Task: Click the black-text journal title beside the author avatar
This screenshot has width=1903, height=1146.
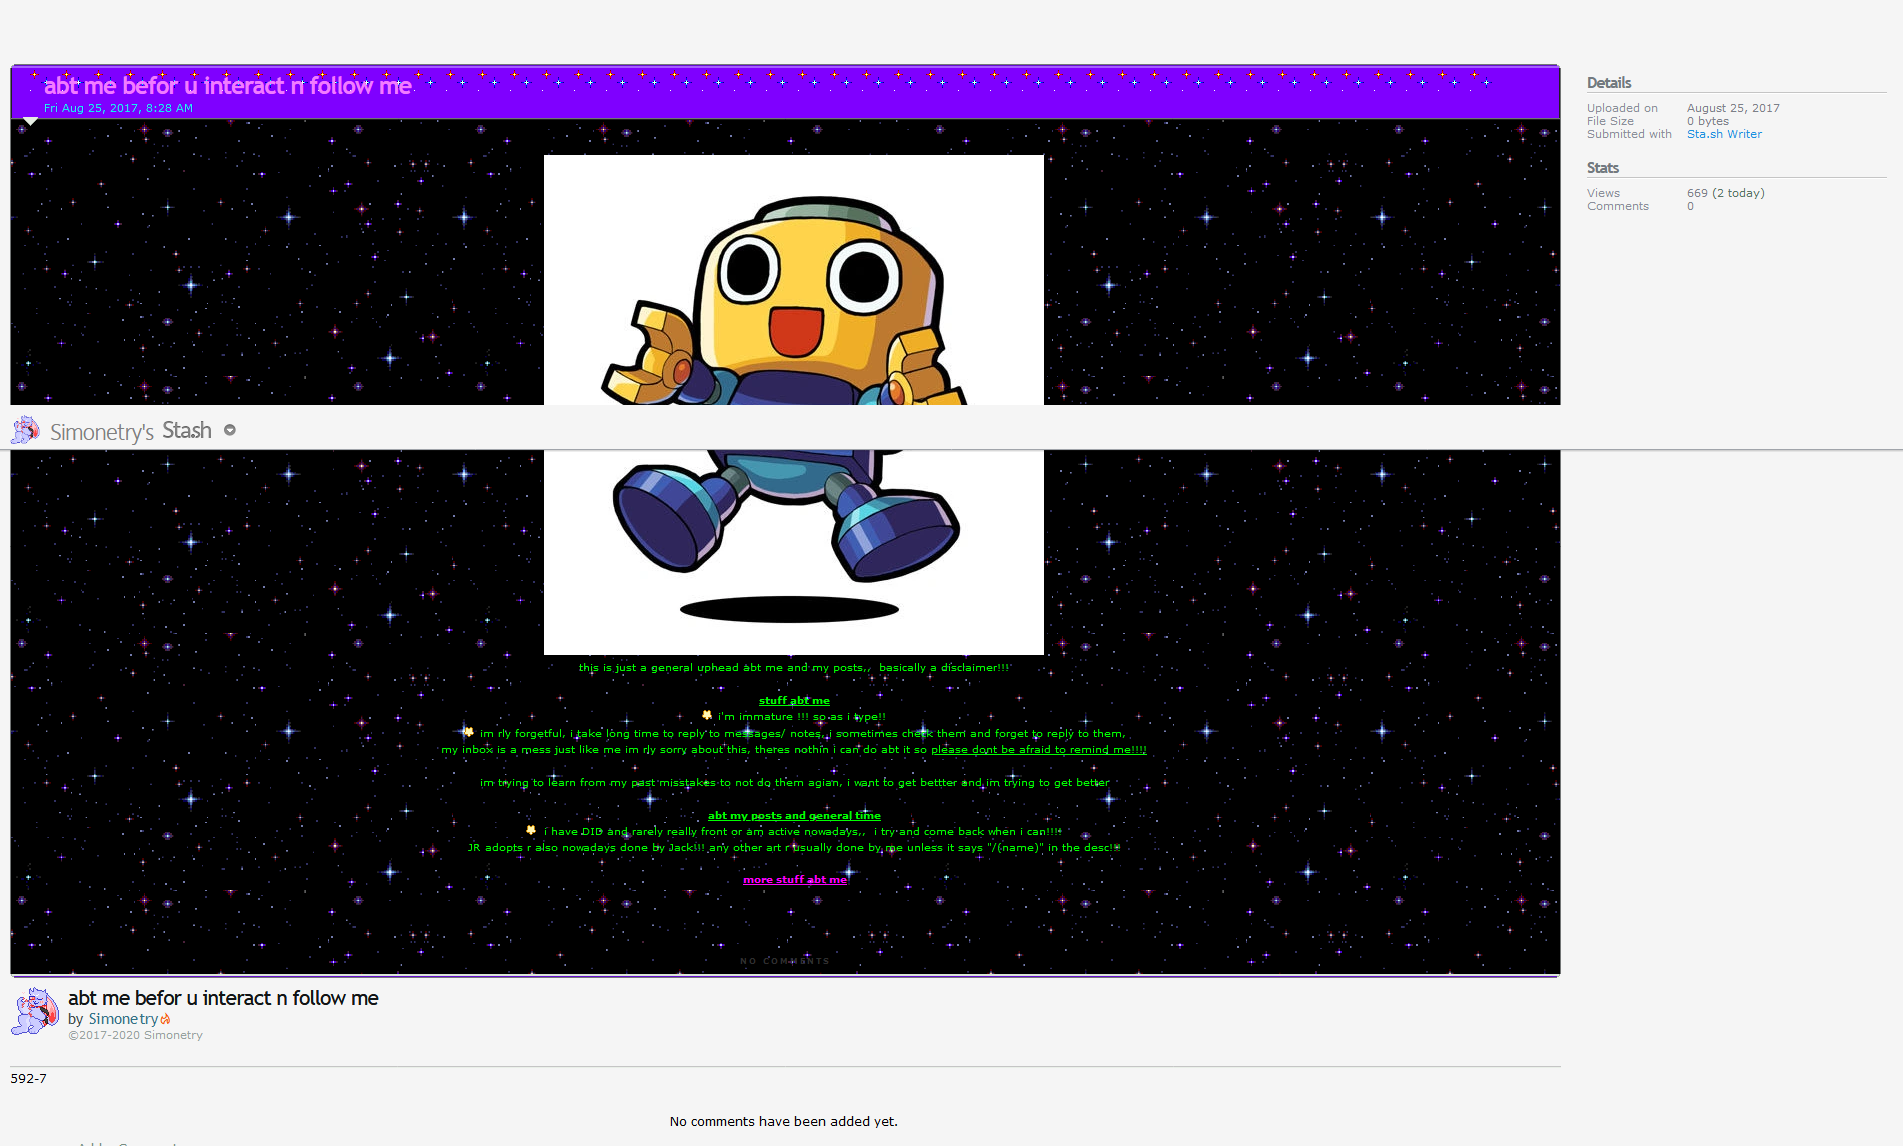Action: tap(223, 998)
